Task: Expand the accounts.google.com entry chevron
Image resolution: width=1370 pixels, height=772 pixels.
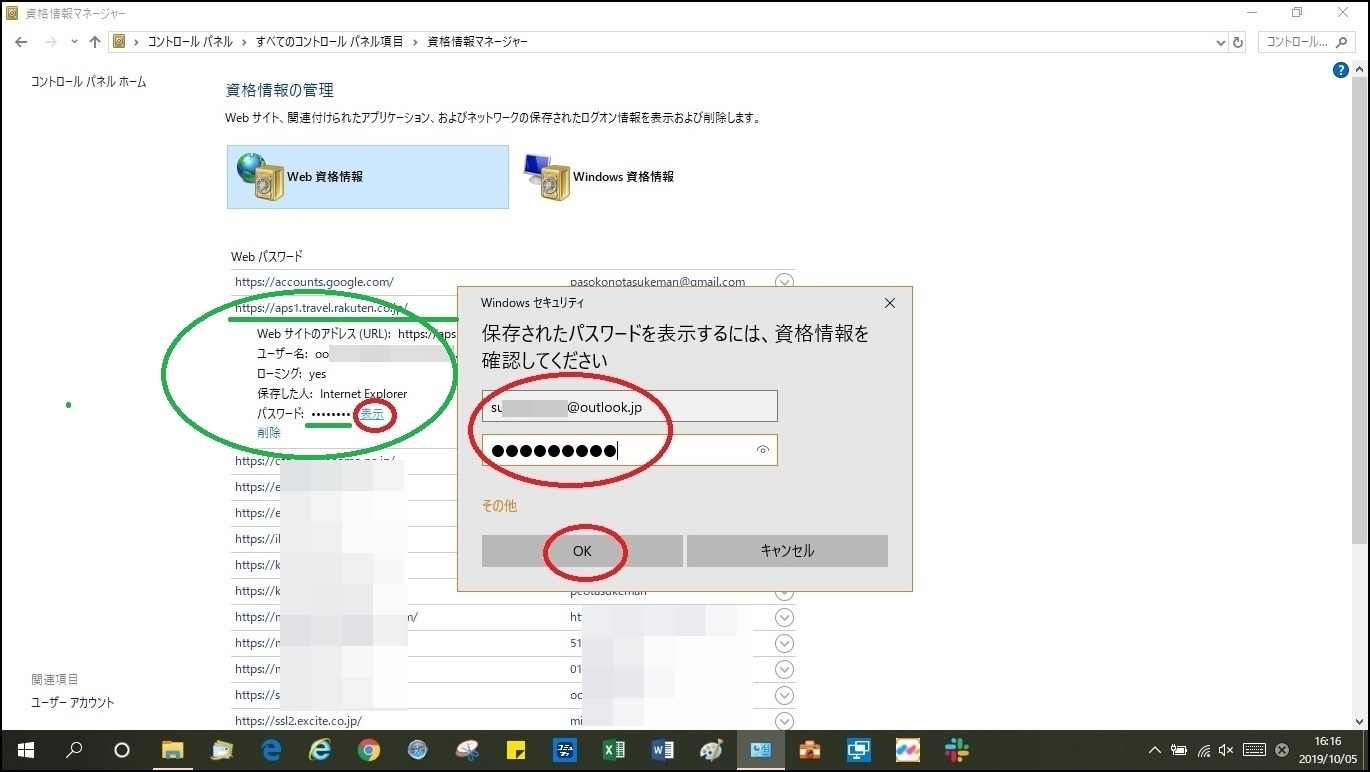Action: [784, 282]
